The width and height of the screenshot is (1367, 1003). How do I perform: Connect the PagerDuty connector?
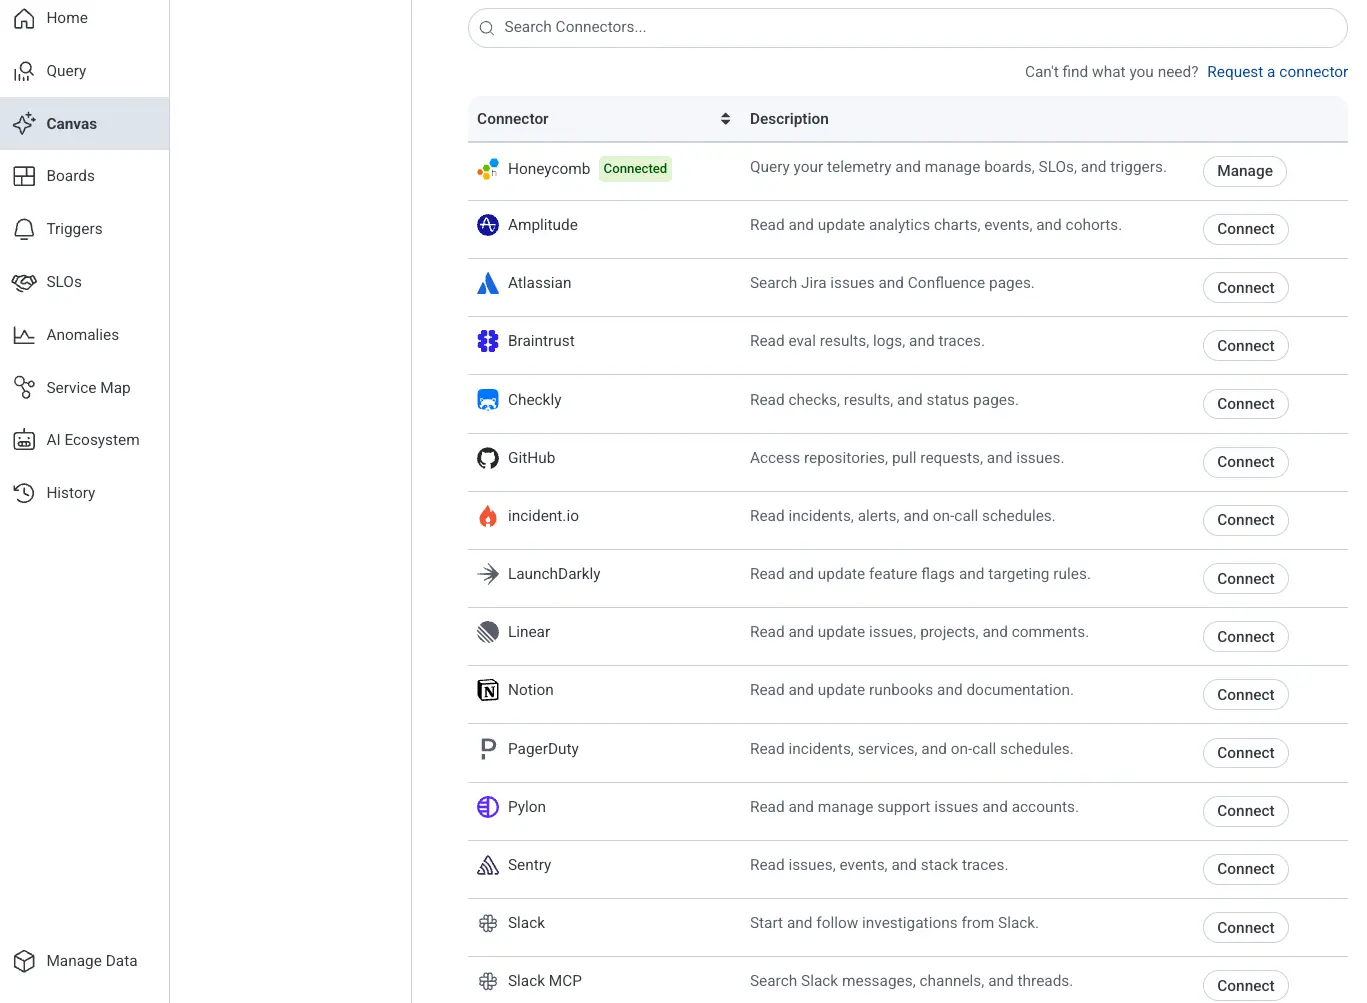[x=1246, y=753]
